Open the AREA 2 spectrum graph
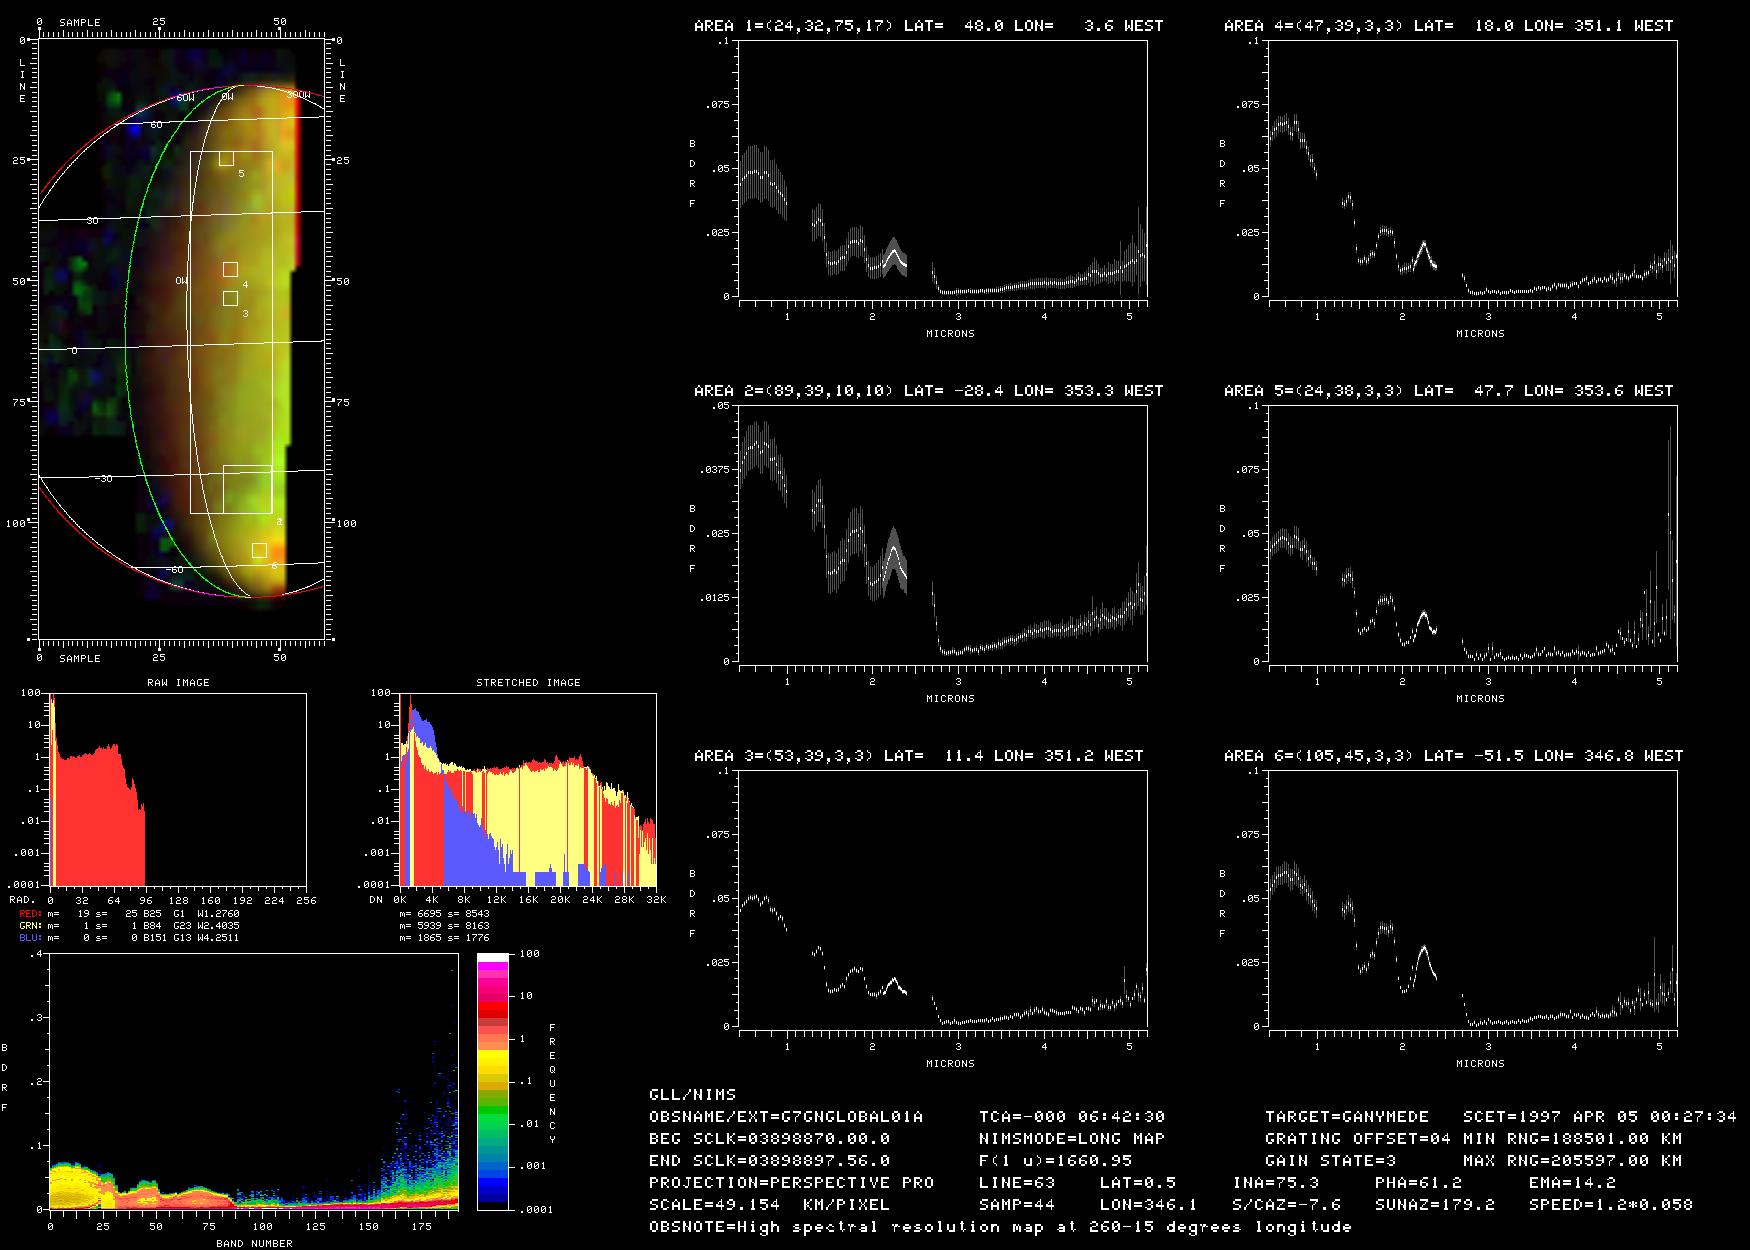Image resolution: width=1750 pixels, height=1250 pixels. 942,534
